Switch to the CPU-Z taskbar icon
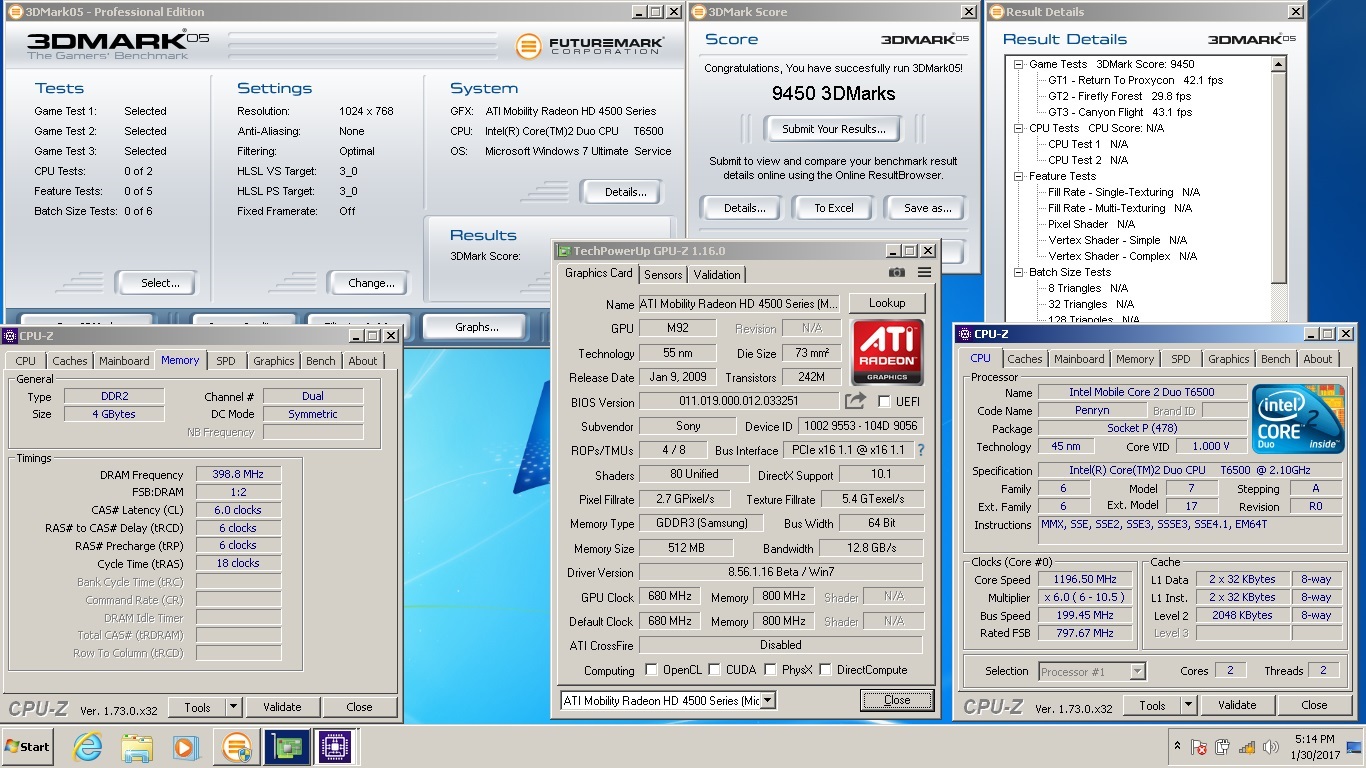Screen dimensions: 1366x768 pos(335,746)
